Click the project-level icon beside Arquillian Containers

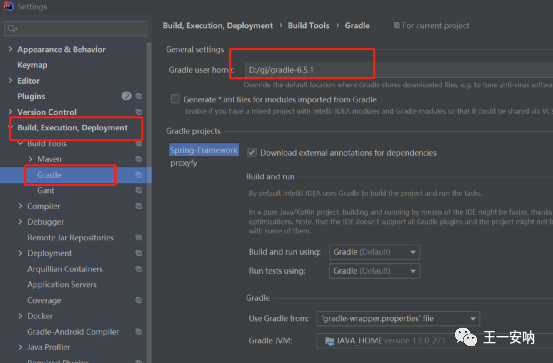[x=139, y=269]
